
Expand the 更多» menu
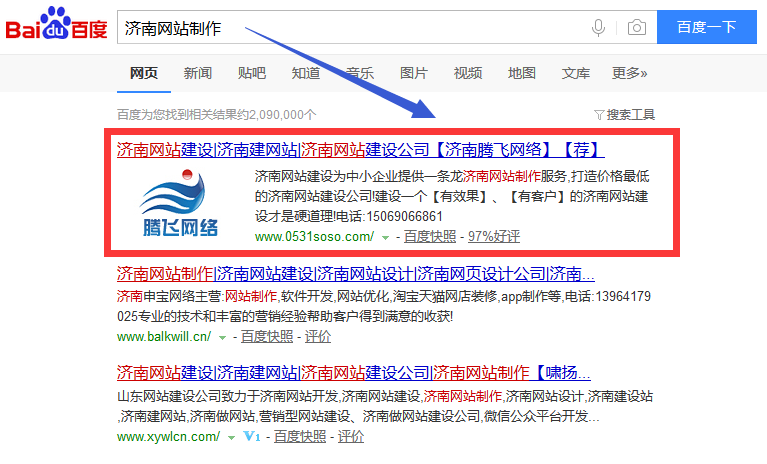(x=630, y=73)
